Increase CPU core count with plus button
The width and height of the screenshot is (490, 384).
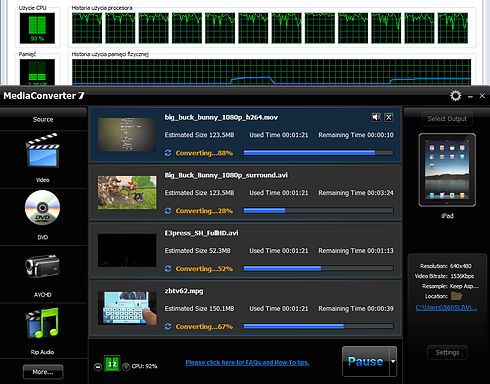[x=126, y=367]
